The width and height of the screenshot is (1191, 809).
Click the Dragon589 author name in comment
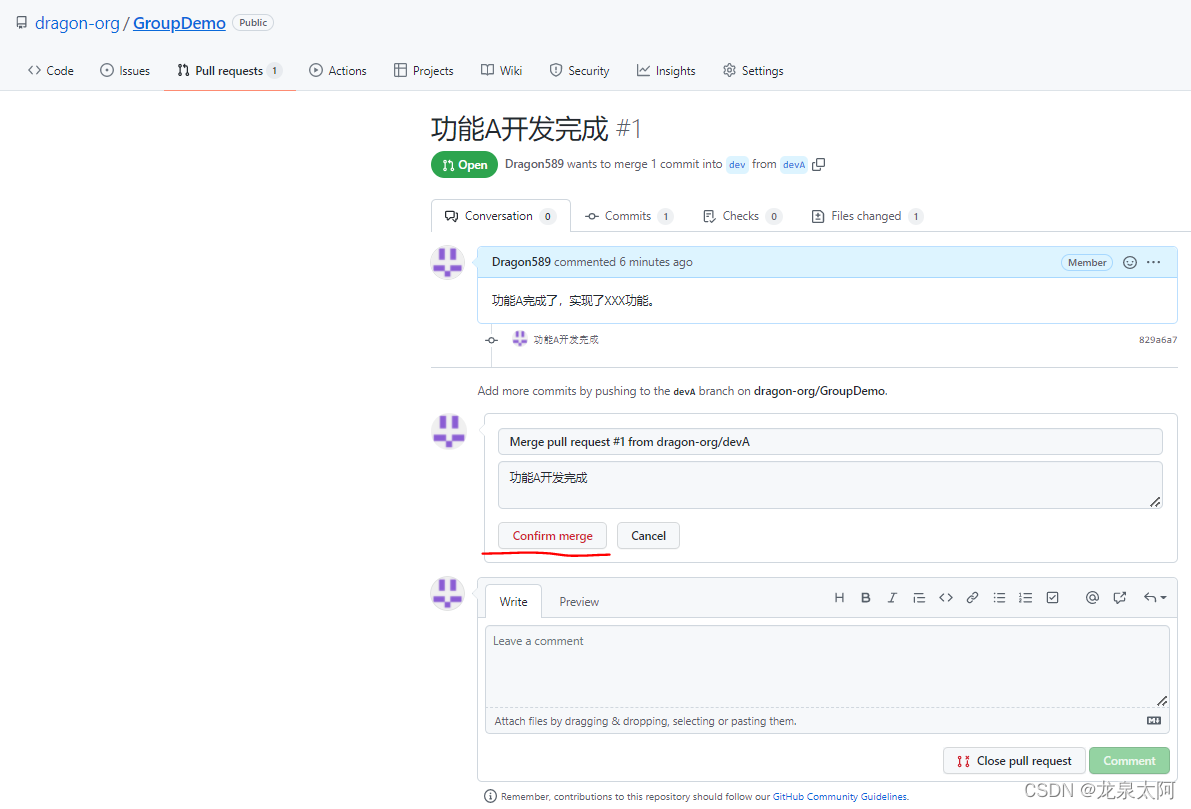[521, 262]
